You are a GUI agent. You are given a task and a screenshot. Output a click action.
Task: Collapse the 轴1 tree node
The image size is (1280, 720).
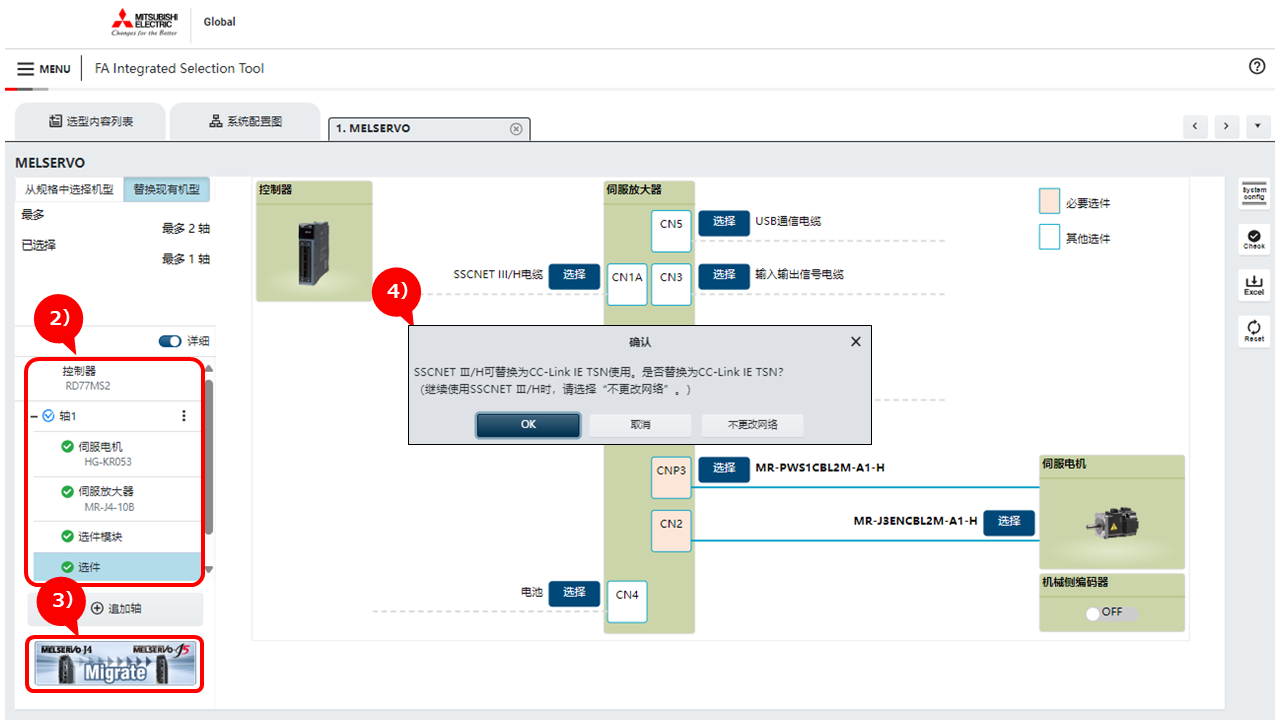[x=35, y=416]
